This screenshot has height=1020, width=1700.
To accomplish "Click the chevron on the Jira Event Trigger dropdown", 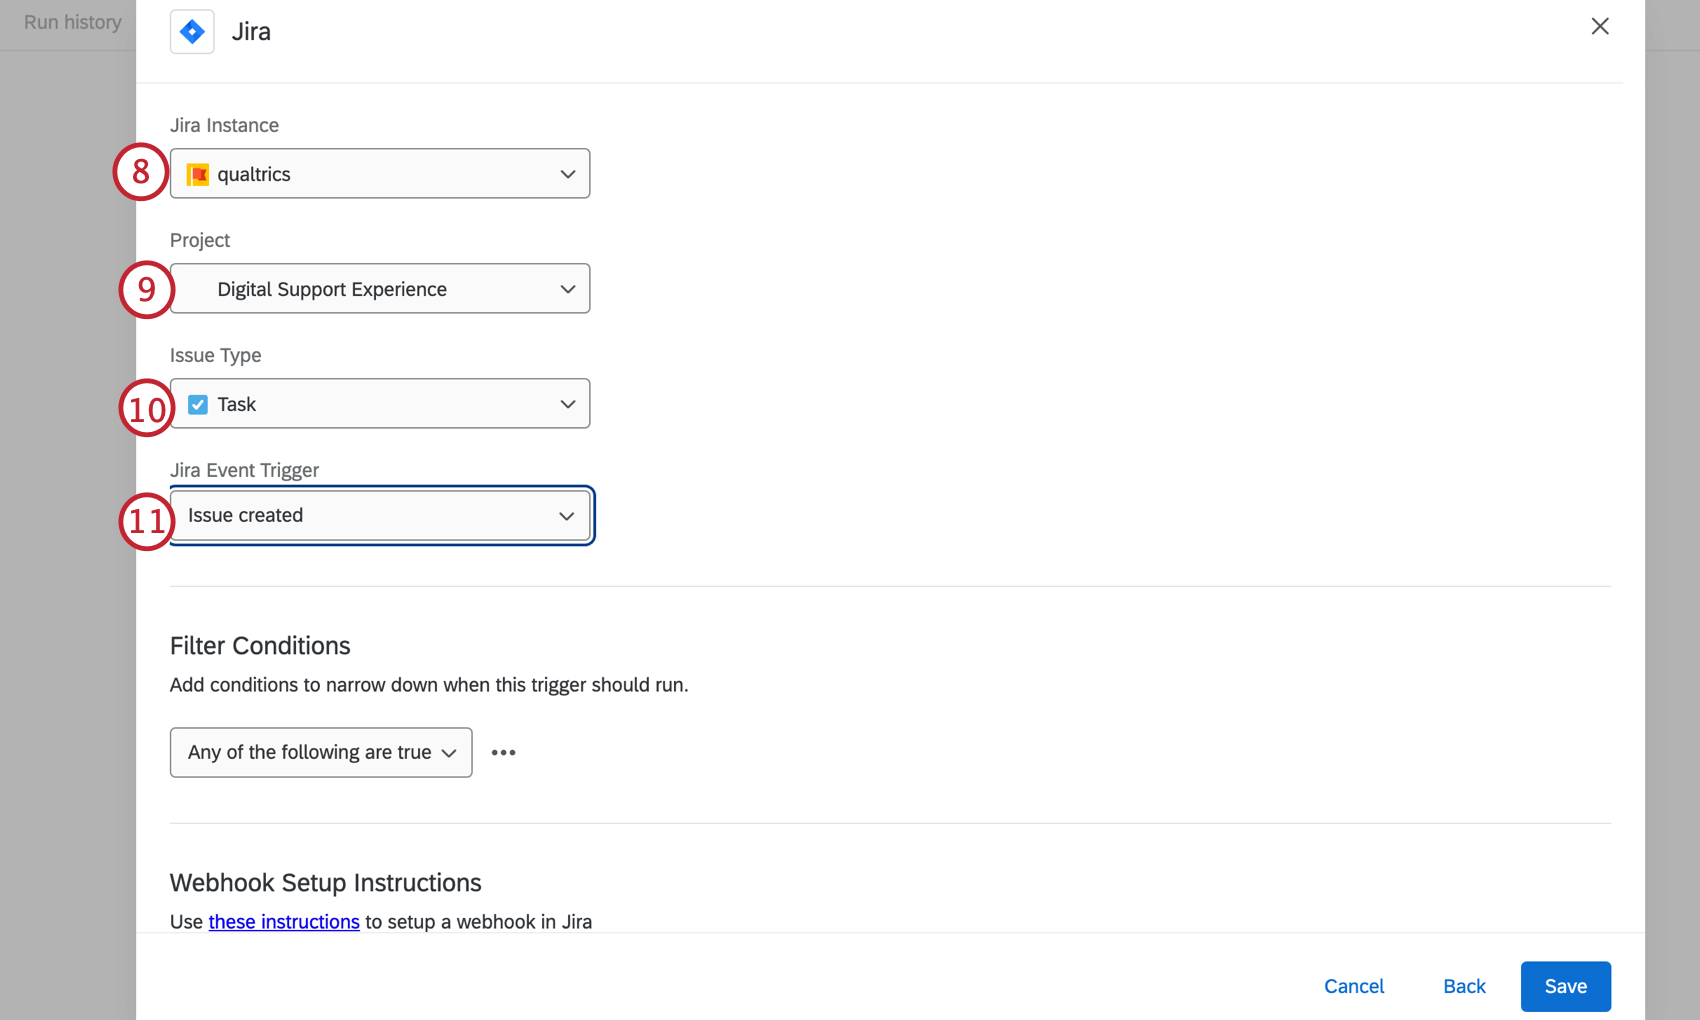I will point(567,515).
